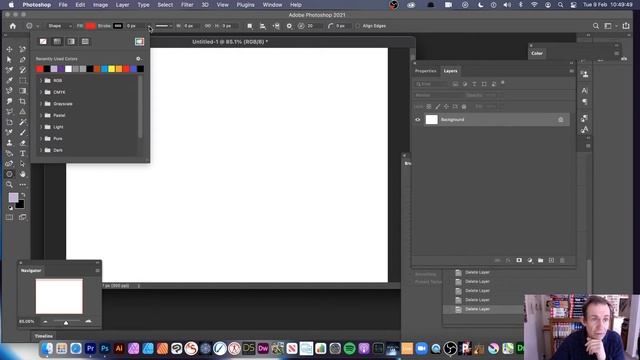This screenshot has width=640, height=360.
Task: Expand the Grayscale swatch folder
Action: click(41, 104)
